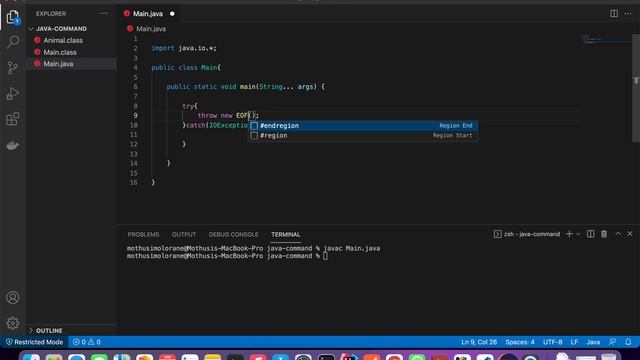The width and height of the screenshot is (640, 360).
Task: Expand the OUTLINE section
Action: tap(45, 330)
